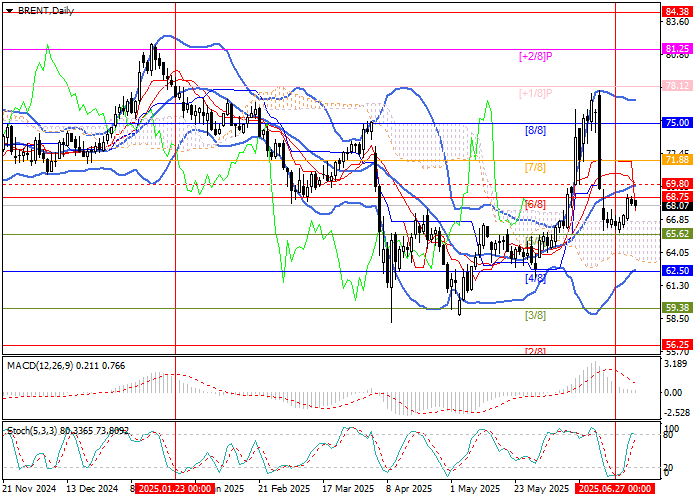Open the dropdown arrow beside BRENT,Daily
Image resolution: width=700 pixels, height=500 pixels.
pos(10,11)
